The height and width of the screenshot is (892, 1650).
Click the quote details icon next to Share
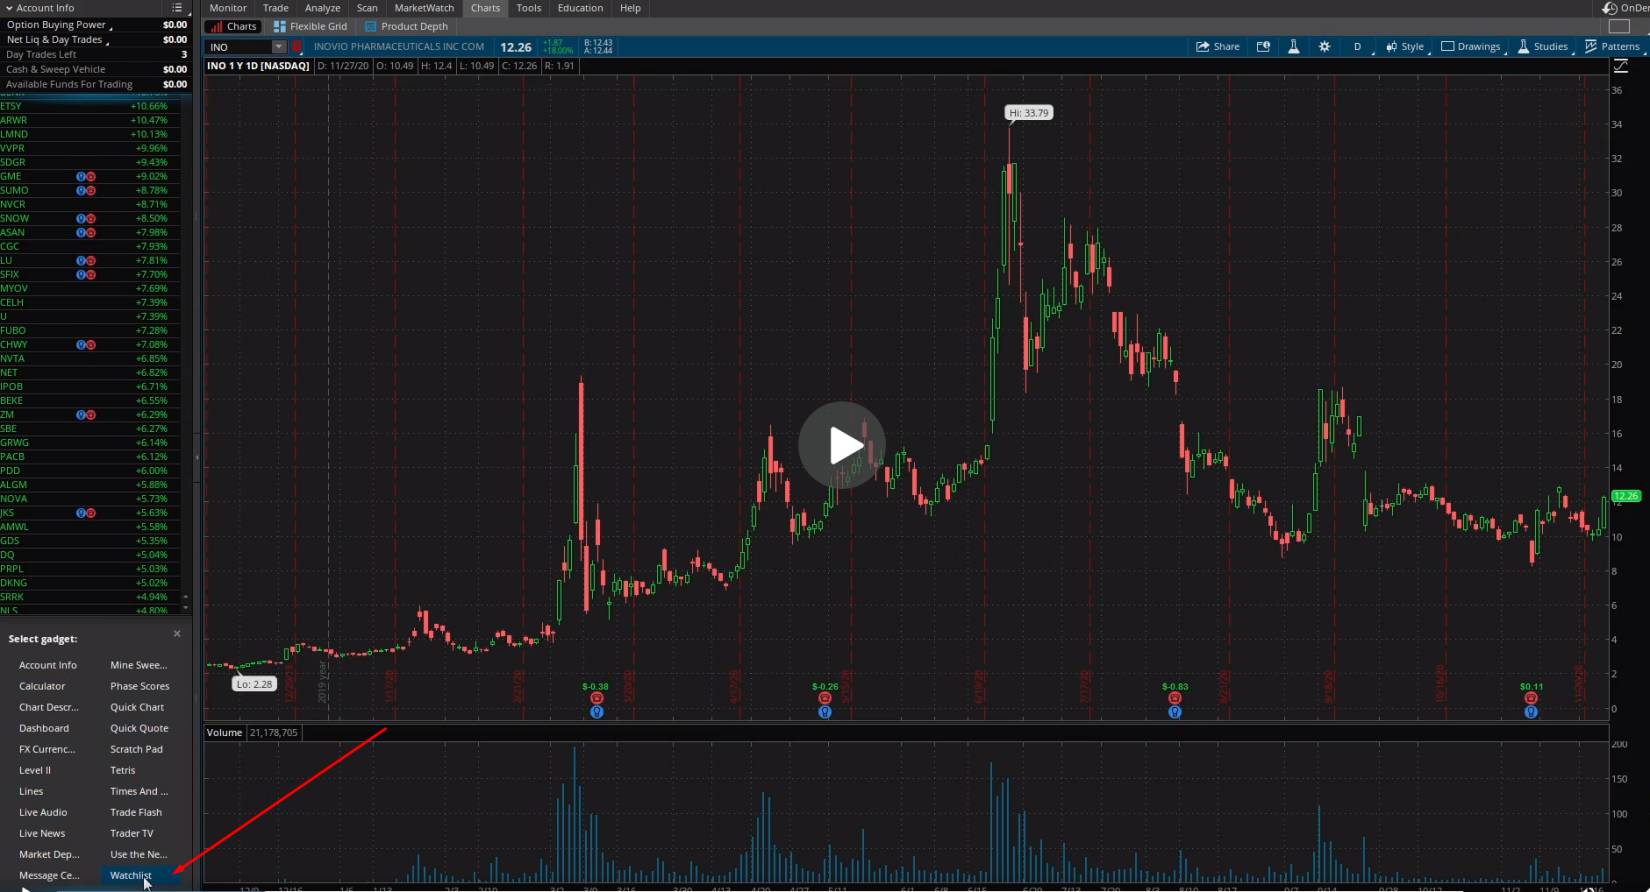[x=1263, y=47]
